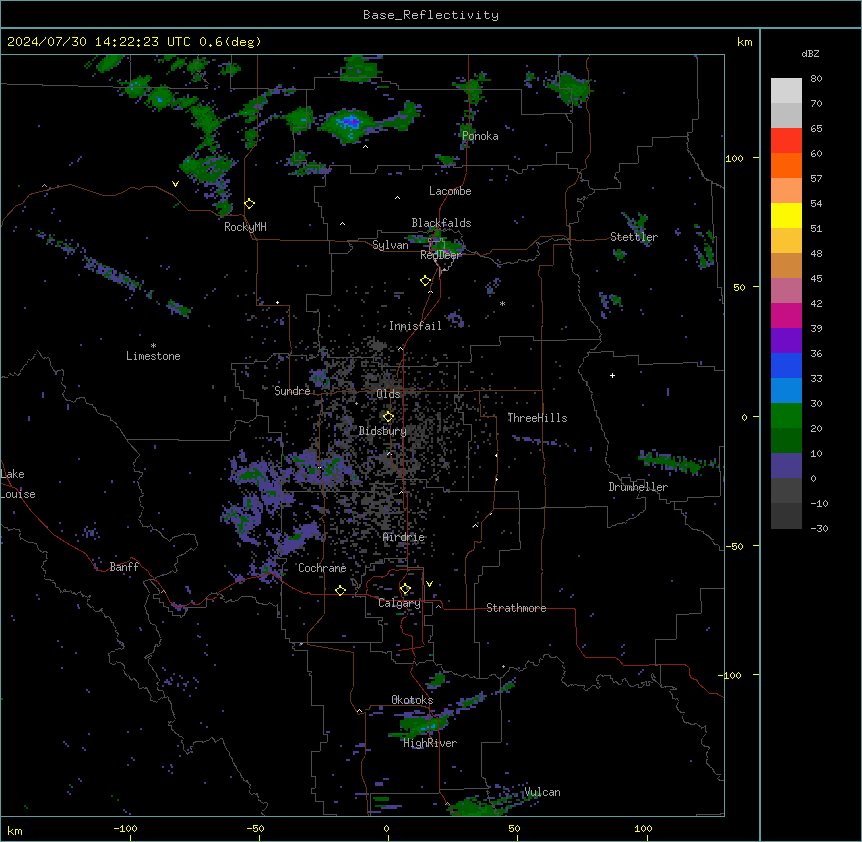Select the white top swatch in dBZ legend
This screenshot has height=842, width=862.
coord(786,91)
